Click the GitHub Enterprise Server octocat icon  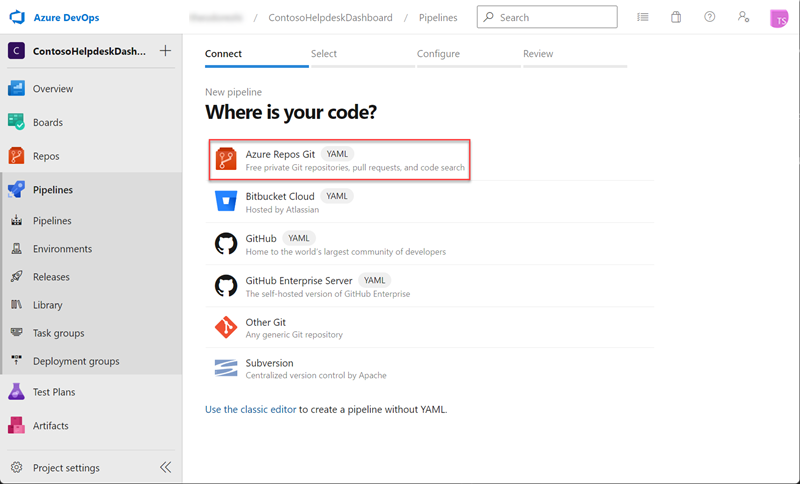point(226,286)
